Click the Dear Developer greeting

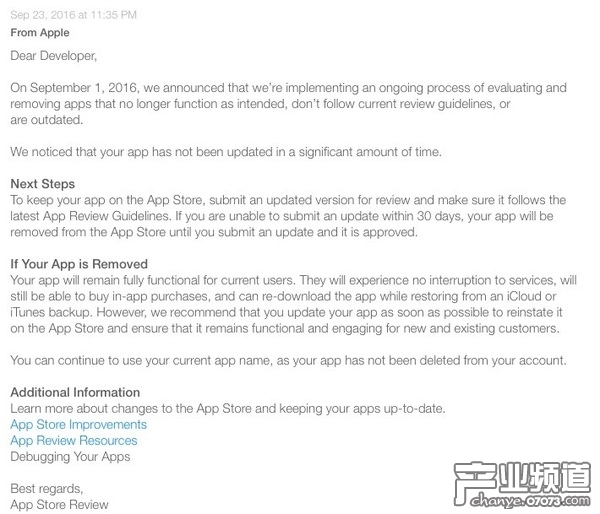click(54, 56)
